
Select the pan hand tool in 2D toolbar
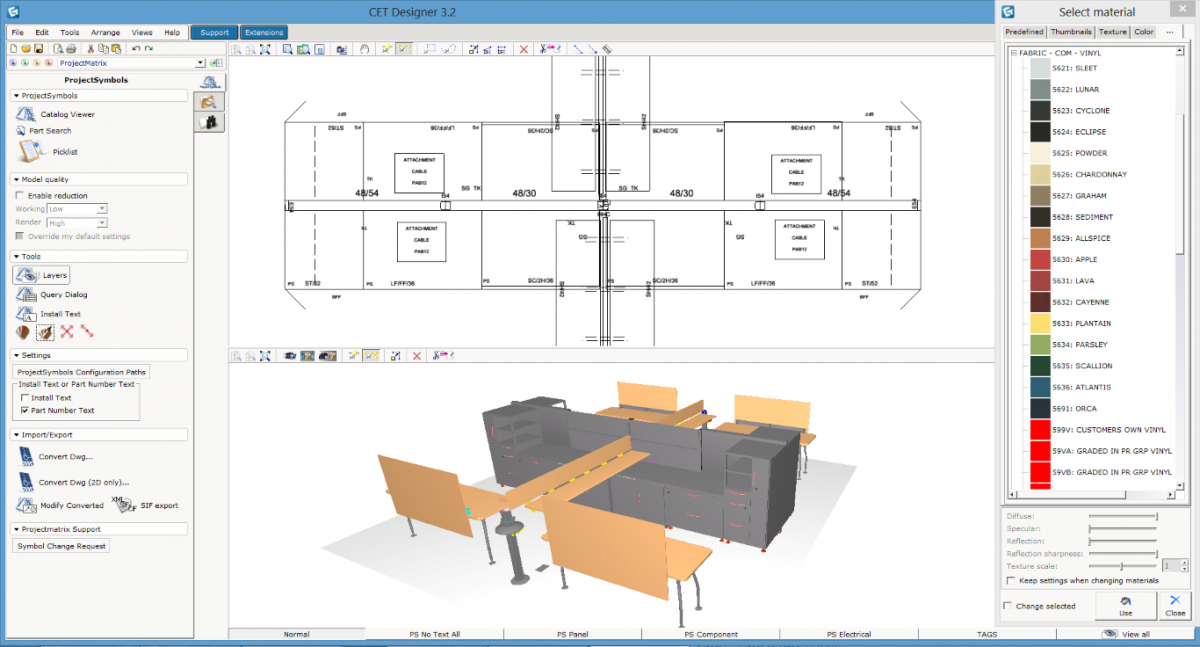(x=365, y=49)
